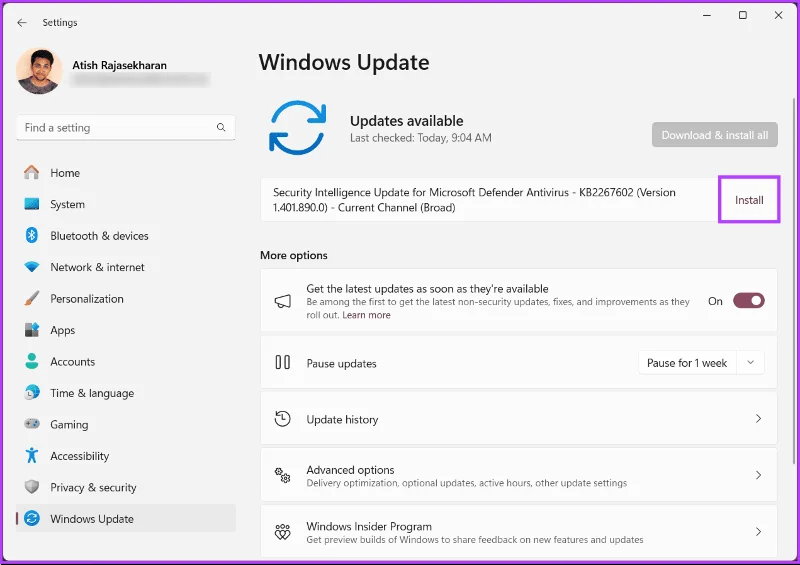Select Privacy & security text

tap(93, 488)
